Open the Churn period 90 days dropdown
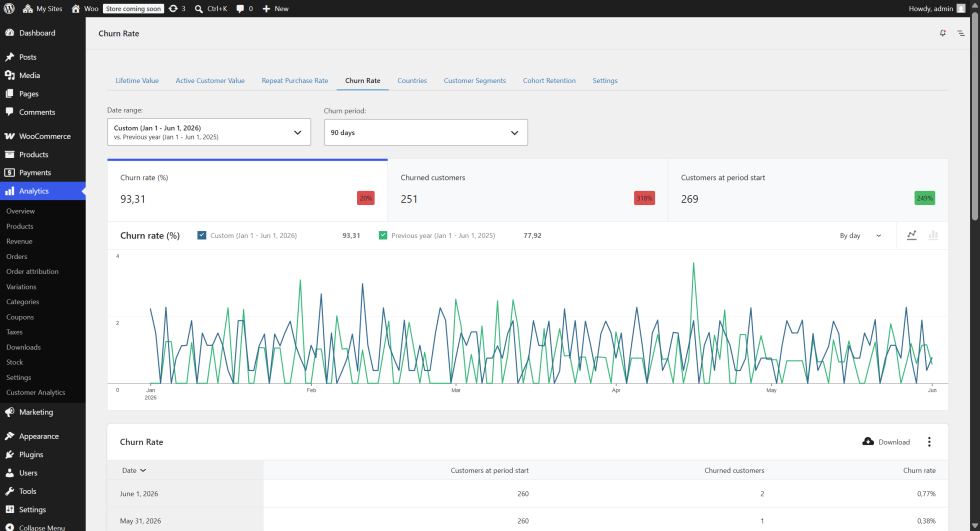 coord(426,132)
